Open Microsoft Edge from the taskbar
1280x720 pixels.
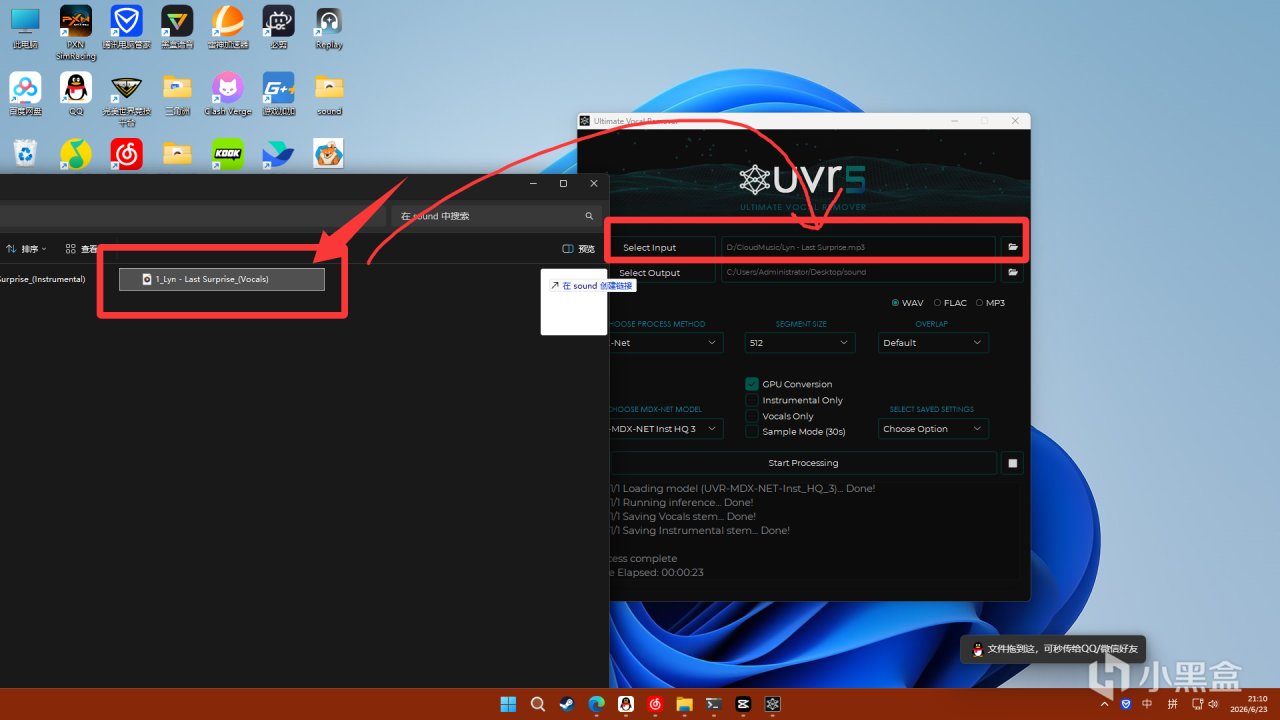click(596, 704)
